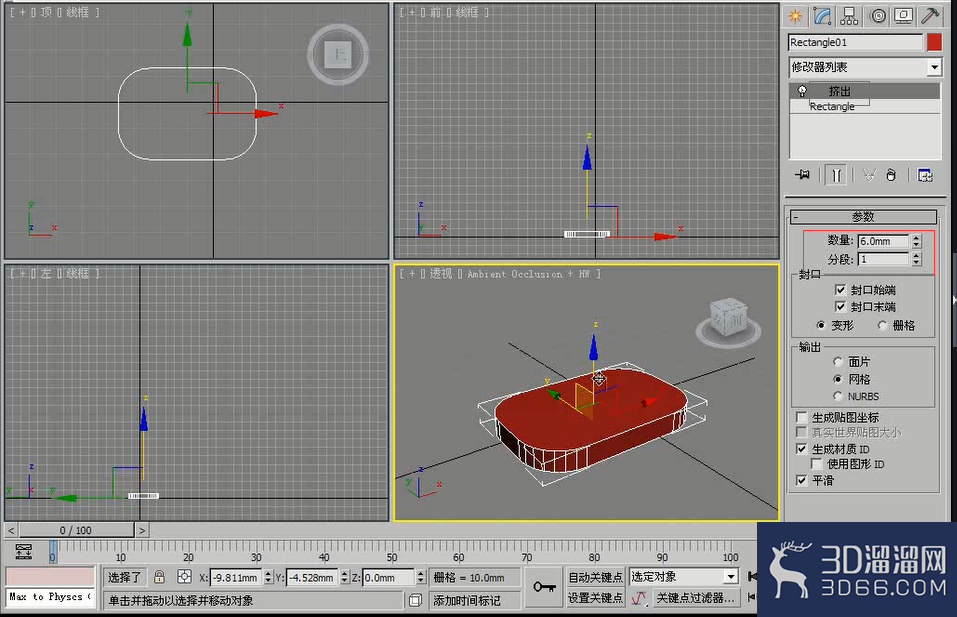957x617 pixels.
Task: Click timeline previous frame arrow
Action: 11,530
